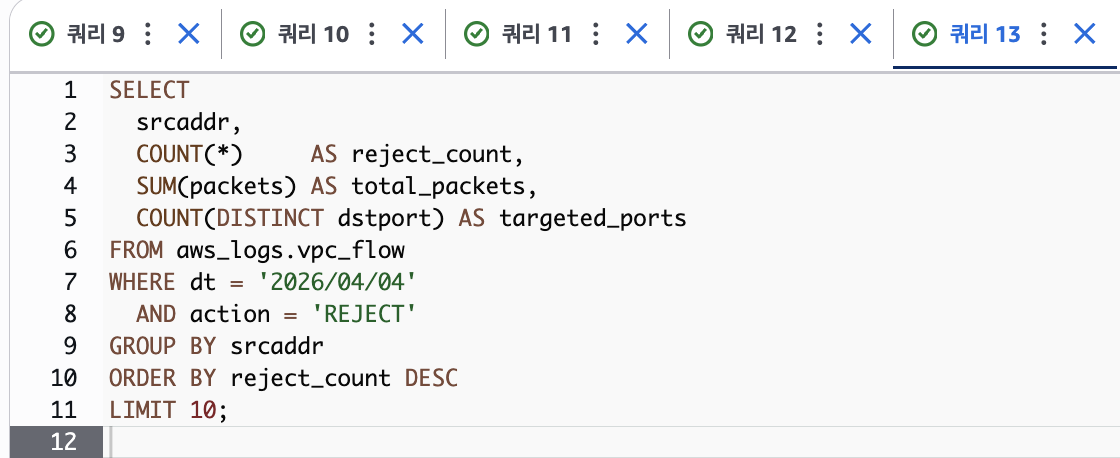Screen dimensions: 1120x458
Task: Open the 쿼리 13 three-dot options menu
Action: pos(1044,34)
